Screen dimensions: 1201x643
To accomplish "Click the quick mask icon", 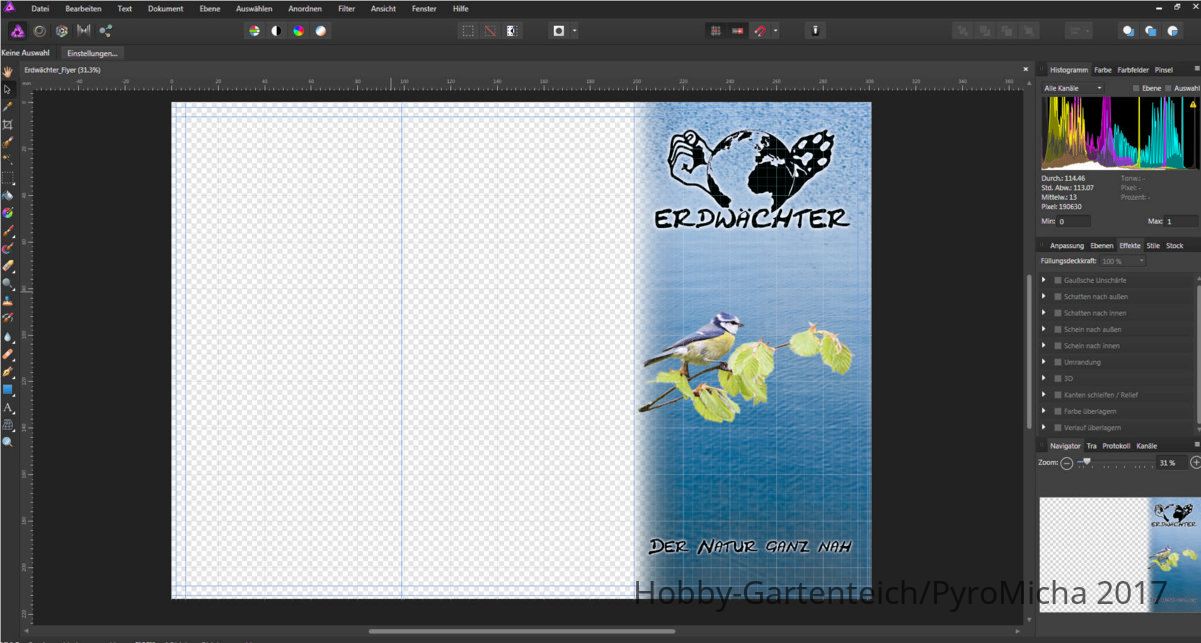I will (559, 31).
